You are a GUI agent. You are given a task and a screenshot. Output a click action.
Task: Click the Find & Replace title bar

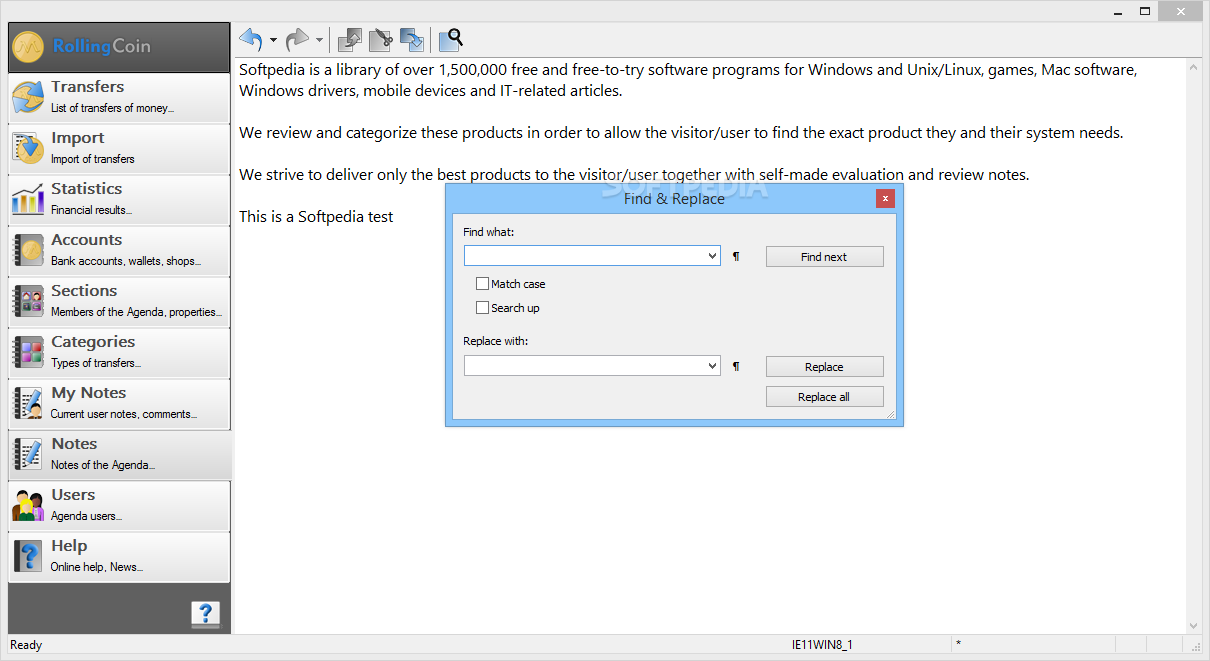tap(674, 199)
